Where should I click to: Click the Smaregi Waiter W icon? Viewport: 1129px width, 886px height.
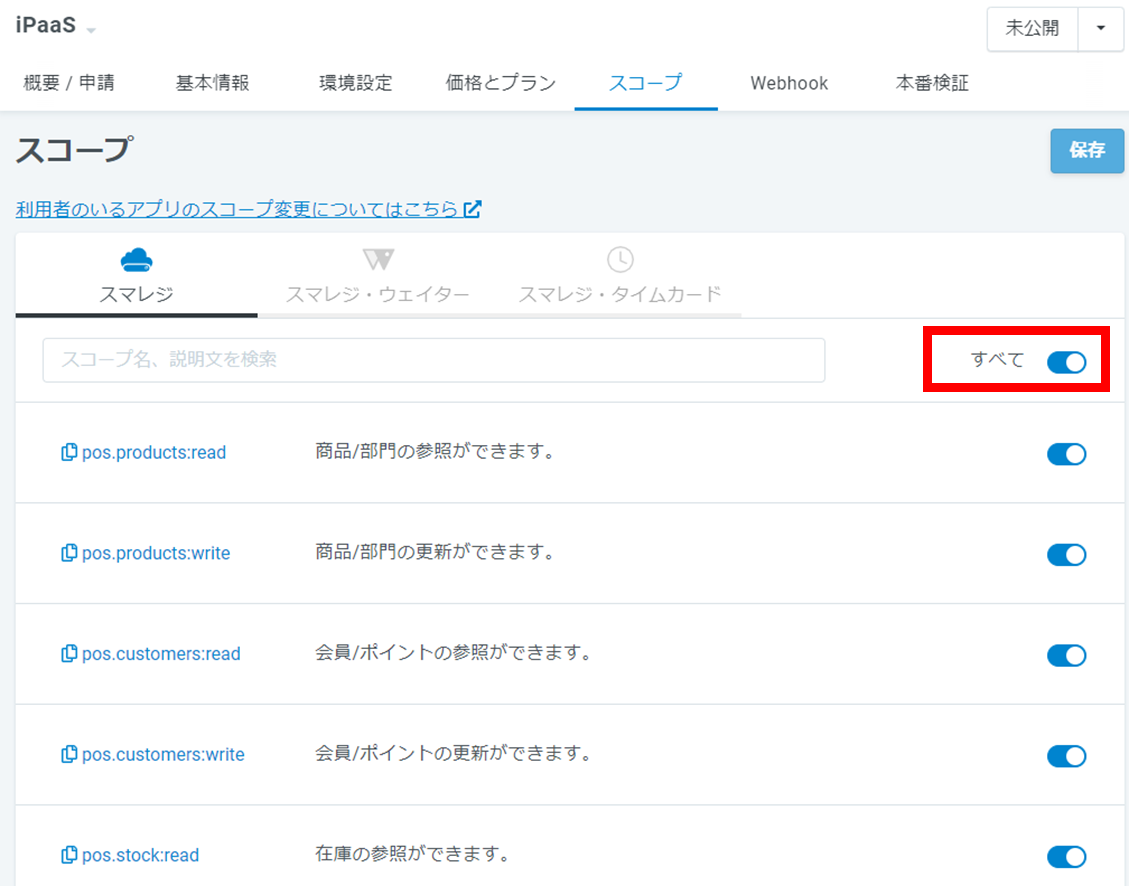378,259
